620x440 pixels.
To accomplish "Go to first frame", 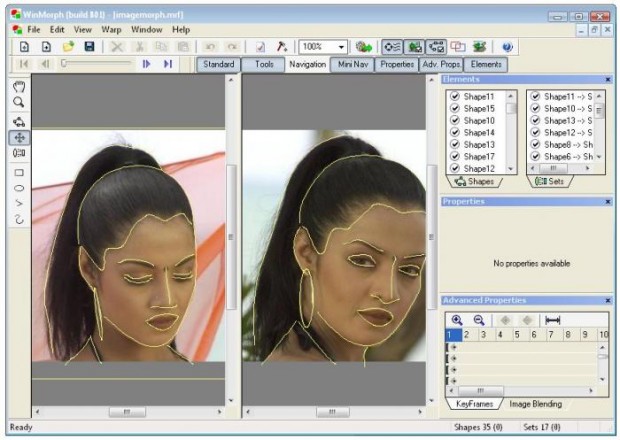I will [24, 64].
